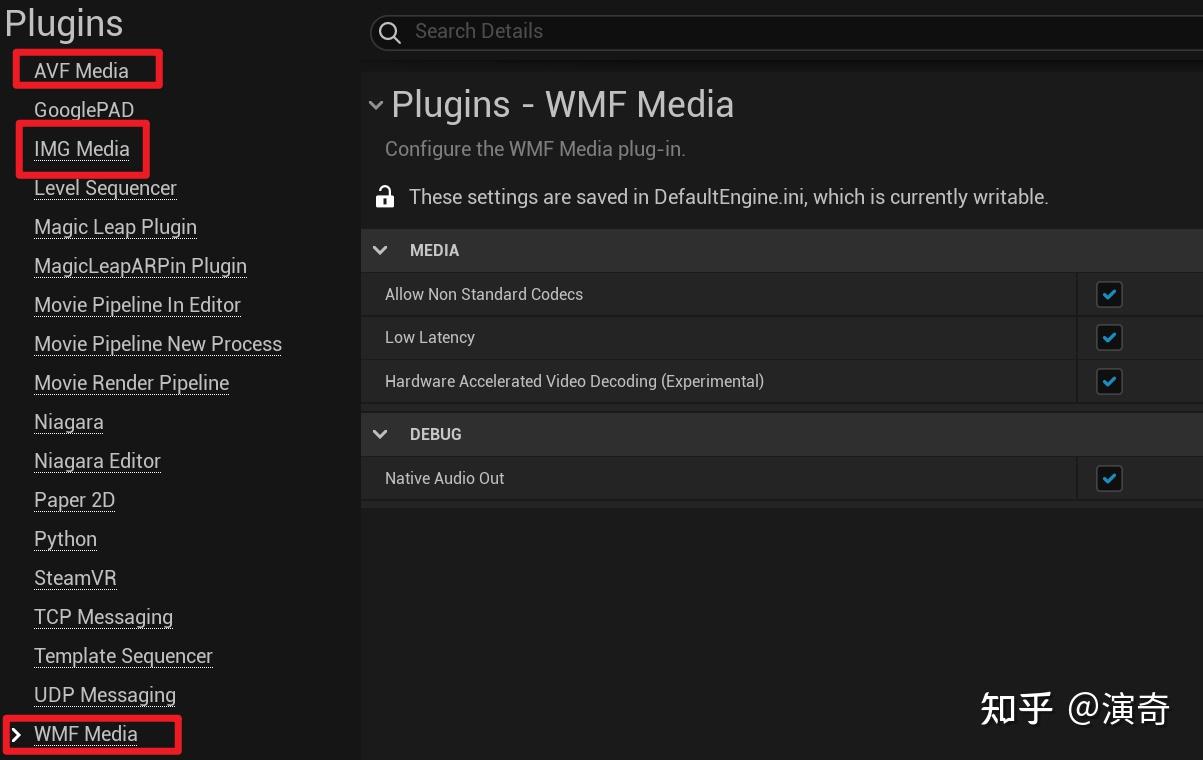
Task: Open Movie Render Pipeline settings
Action: coord(132,383)
